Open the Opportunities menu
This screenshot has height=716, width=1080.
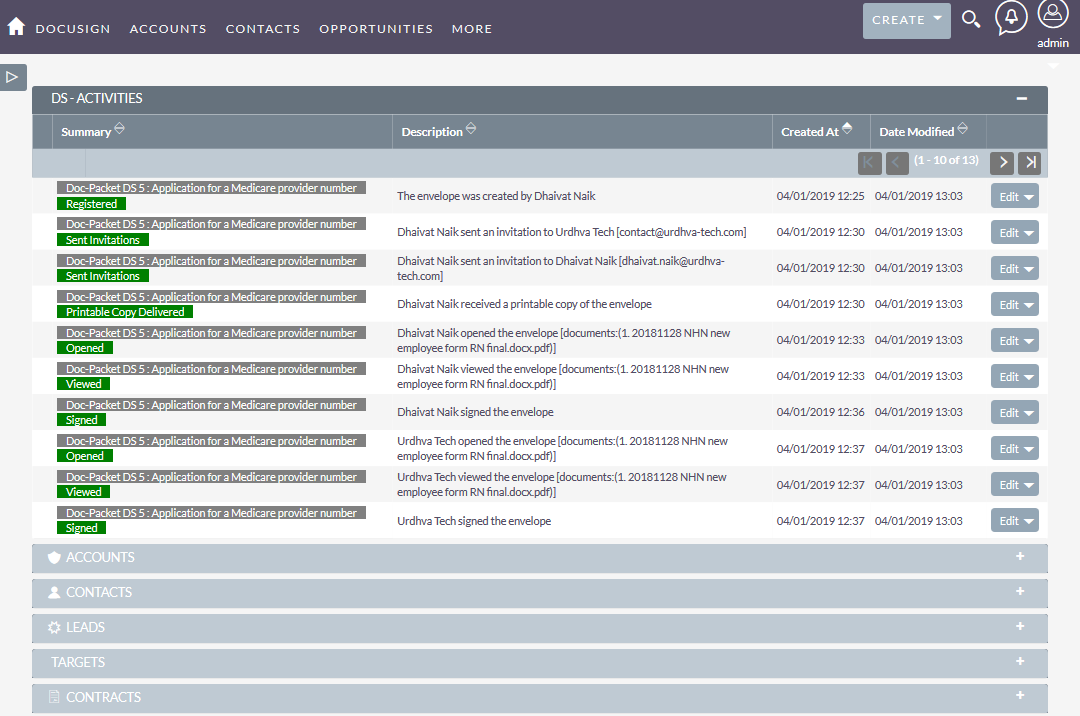click(x=376, y=29)
